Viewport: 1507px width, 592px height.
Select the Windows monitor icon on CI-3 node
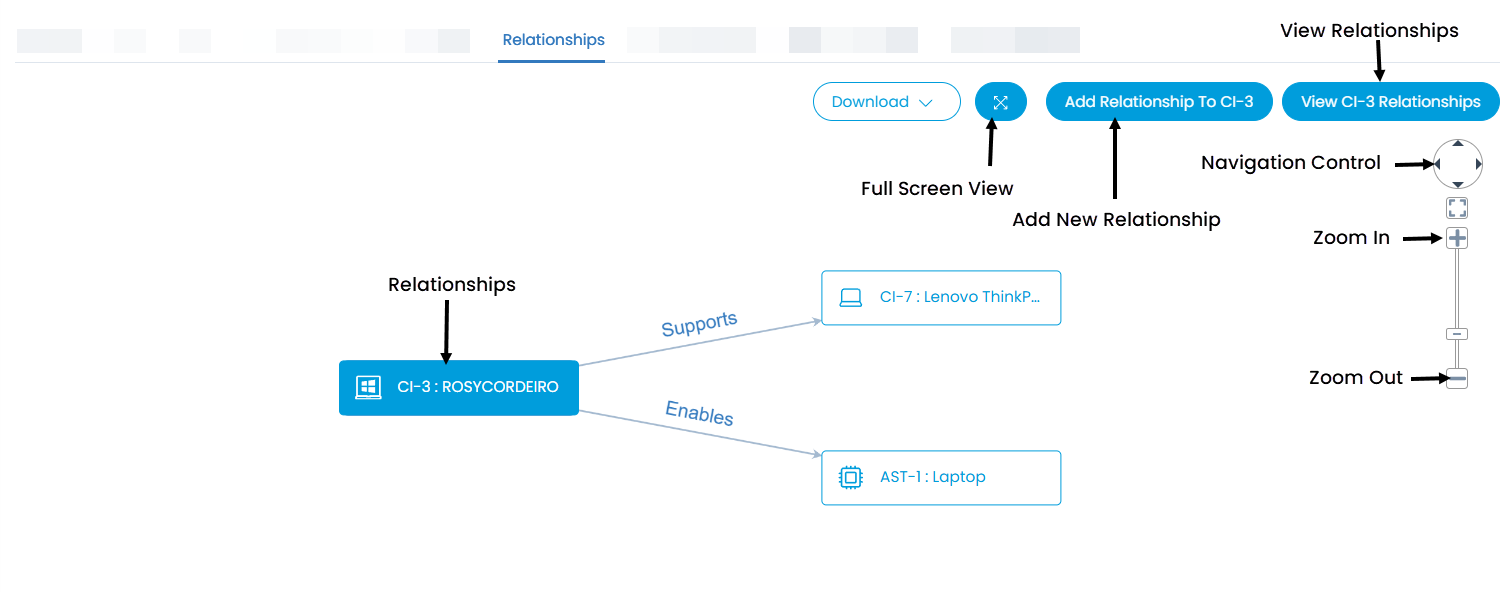pos(370,387)
